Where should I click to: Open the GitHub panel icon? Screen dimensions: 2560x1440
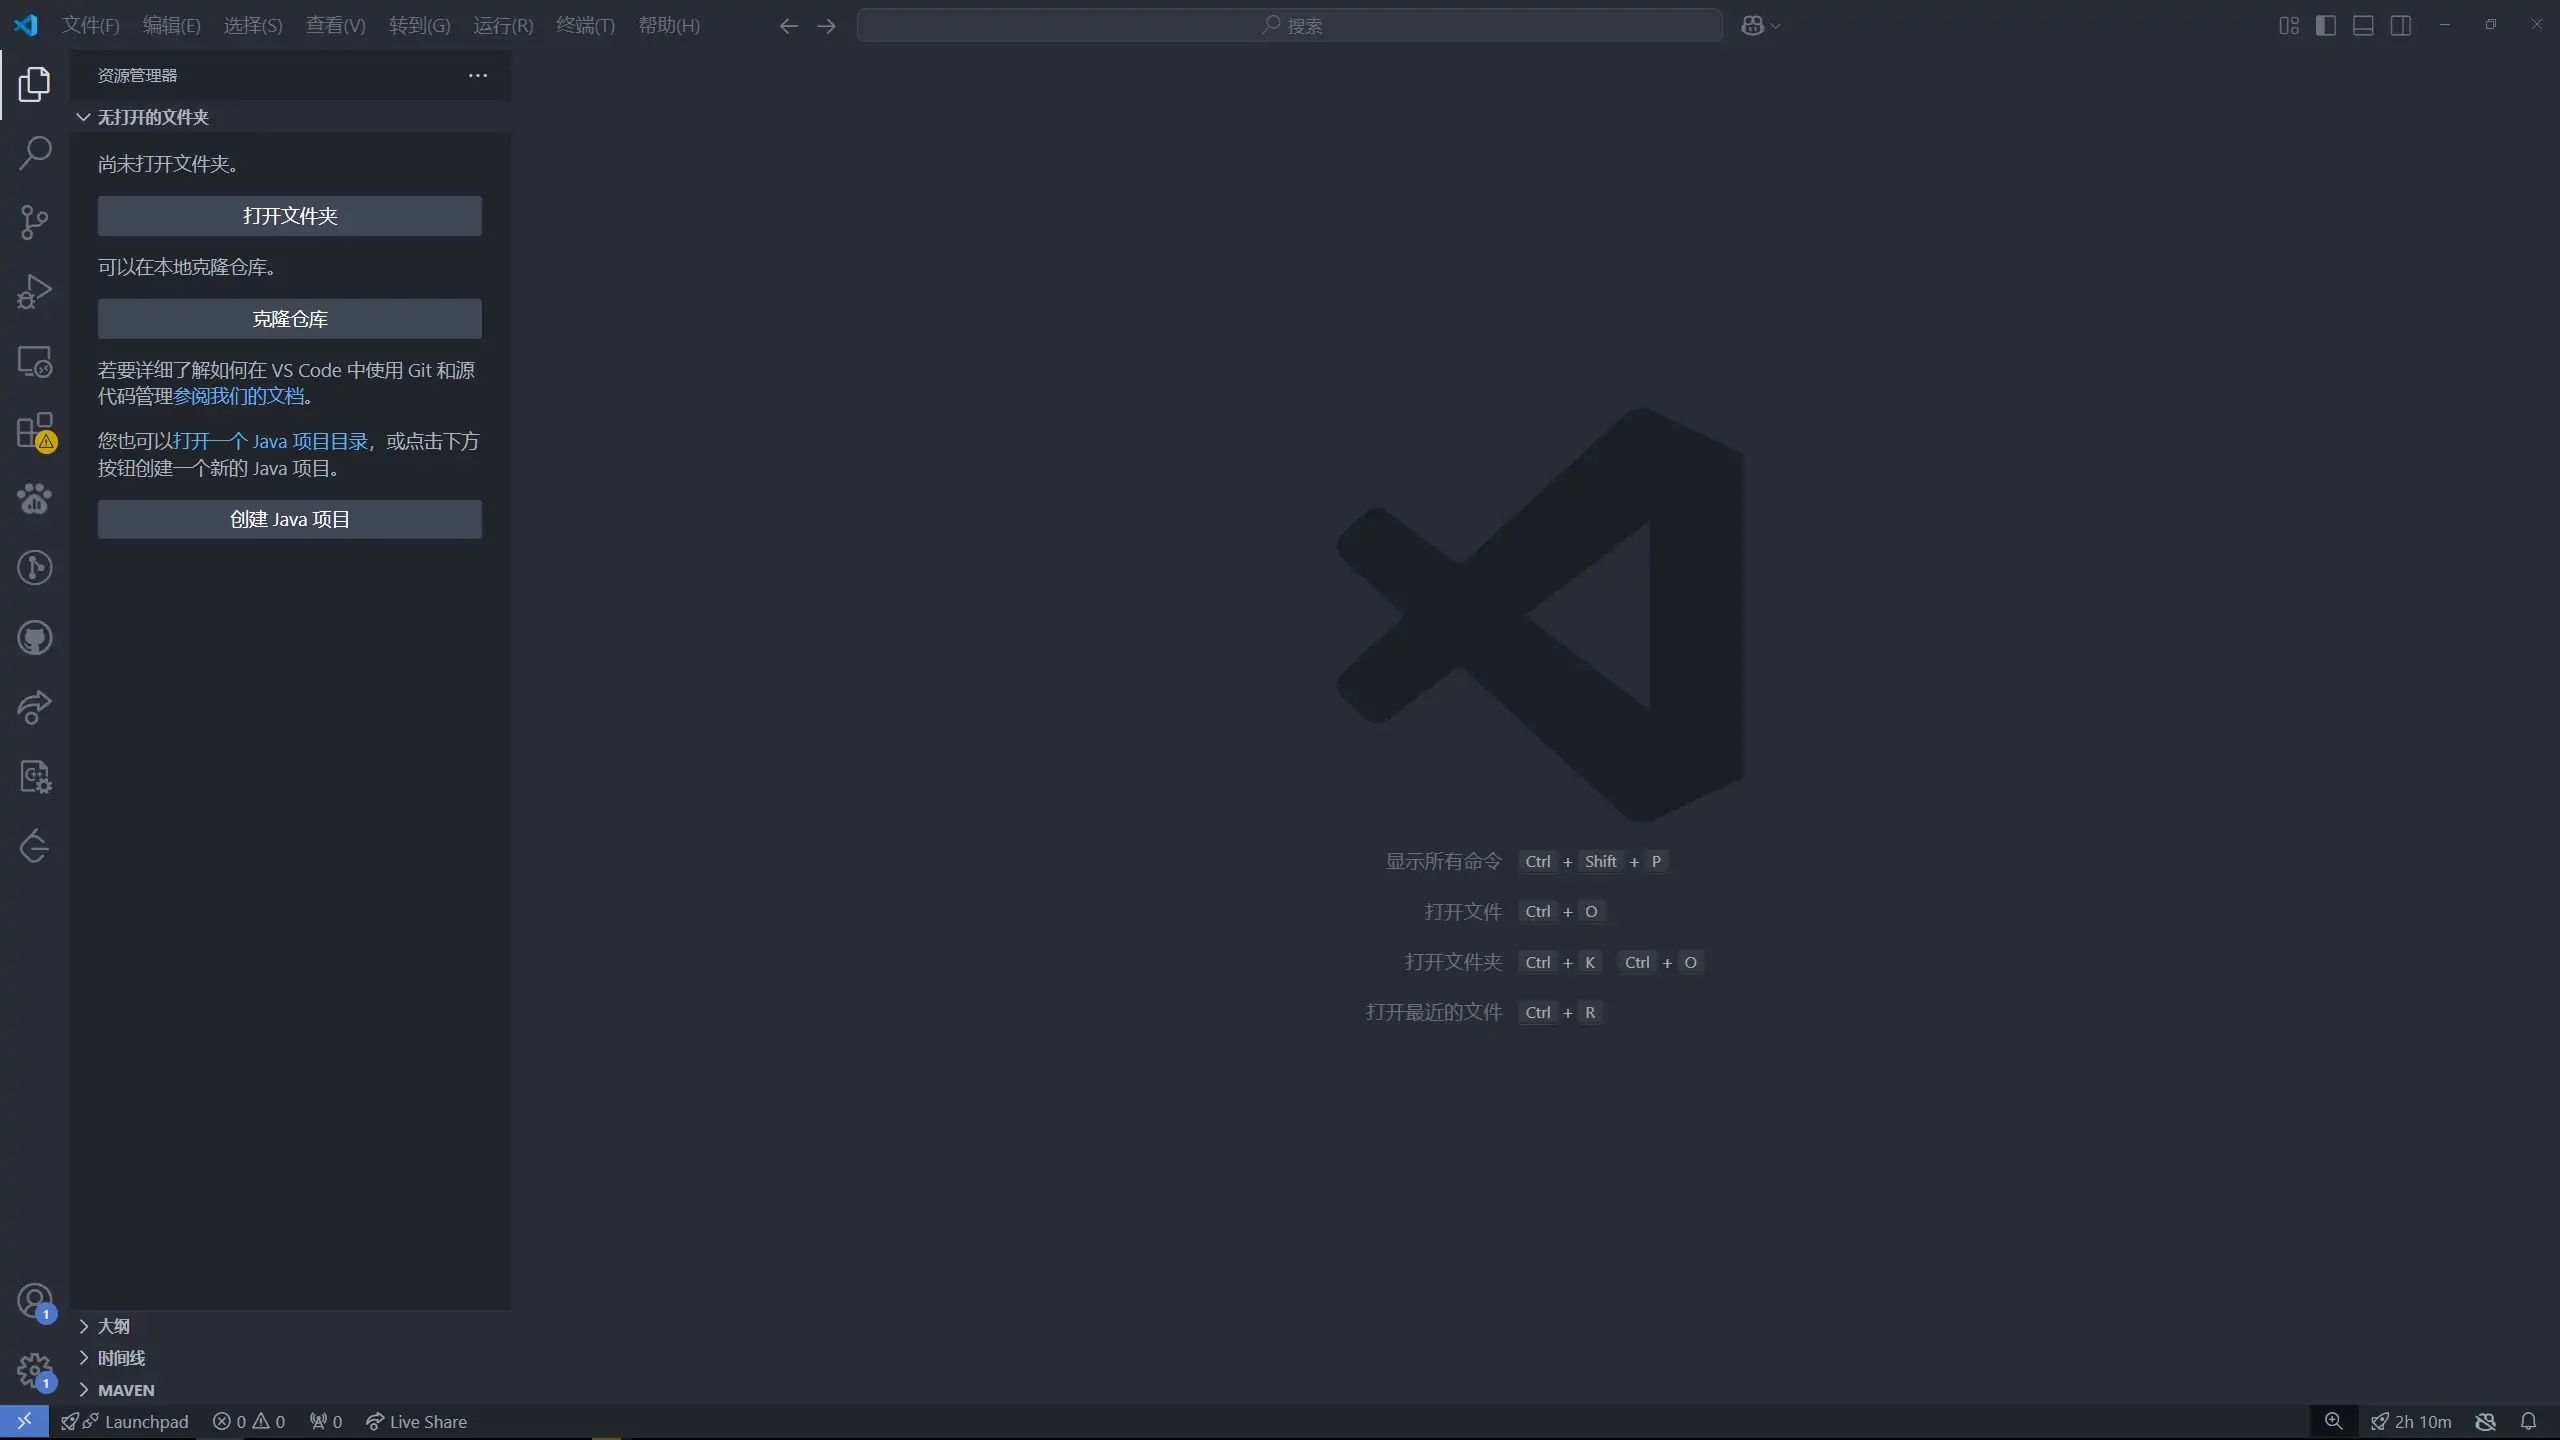35,638
